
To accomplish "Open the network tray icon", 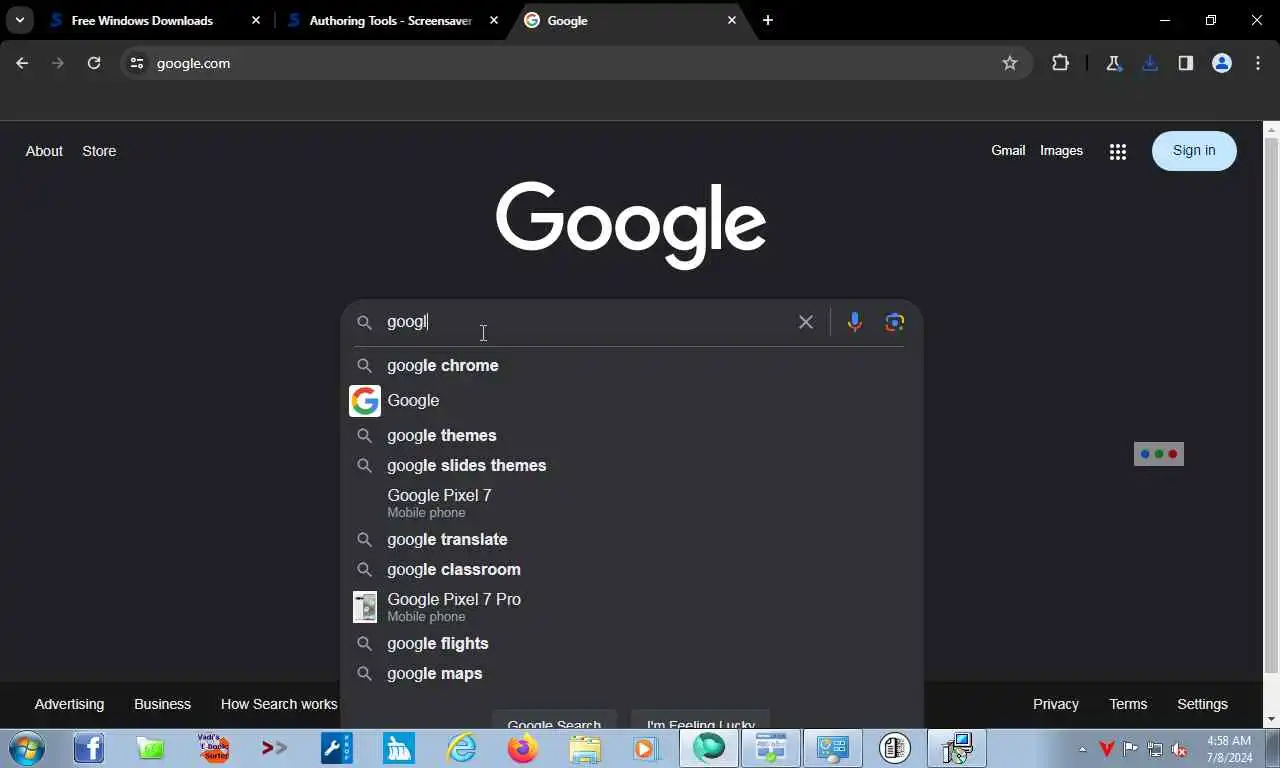I will 1155,749.
